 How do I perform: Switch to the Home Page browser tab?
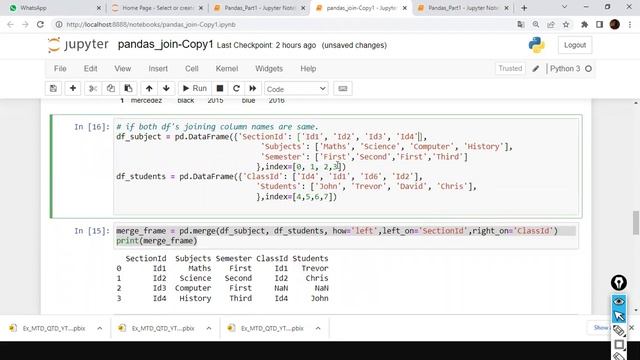pyautogui.click(x=157, y=8)
